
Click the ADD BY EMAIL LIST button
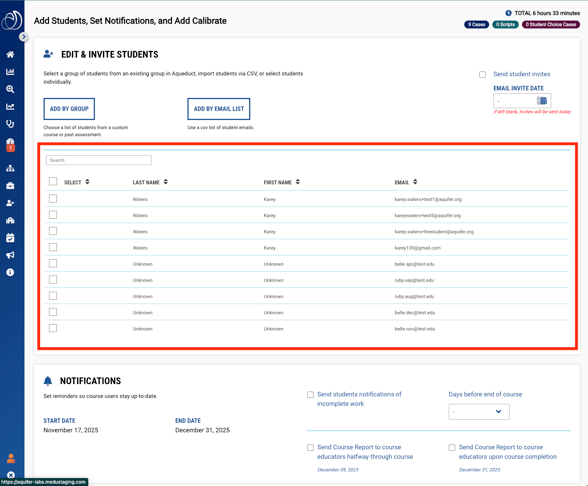pyautogui.click(x=219, y=109)
